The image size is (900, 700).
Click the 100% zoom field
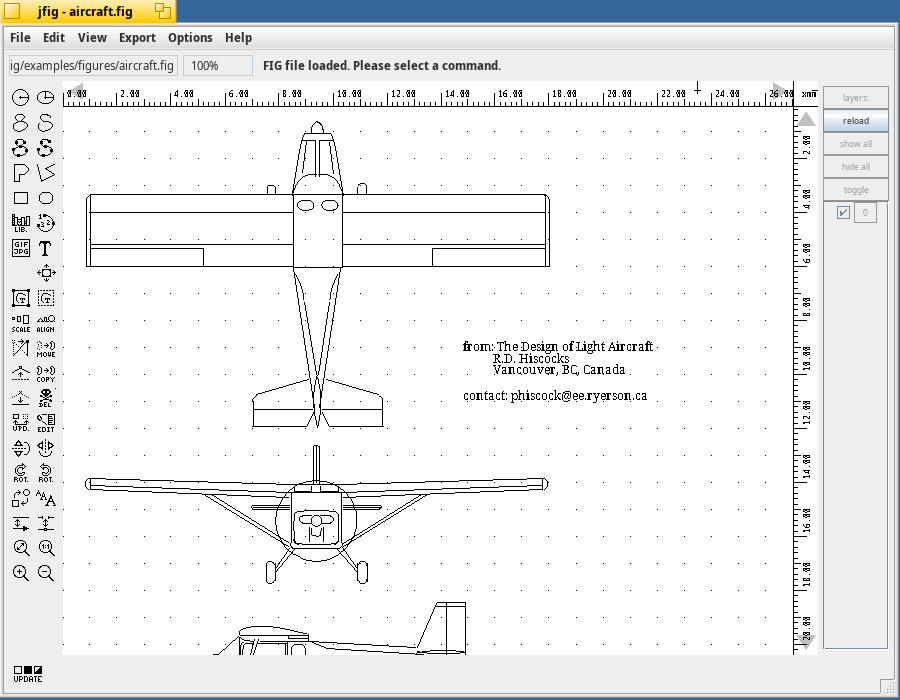pos(218,65)
